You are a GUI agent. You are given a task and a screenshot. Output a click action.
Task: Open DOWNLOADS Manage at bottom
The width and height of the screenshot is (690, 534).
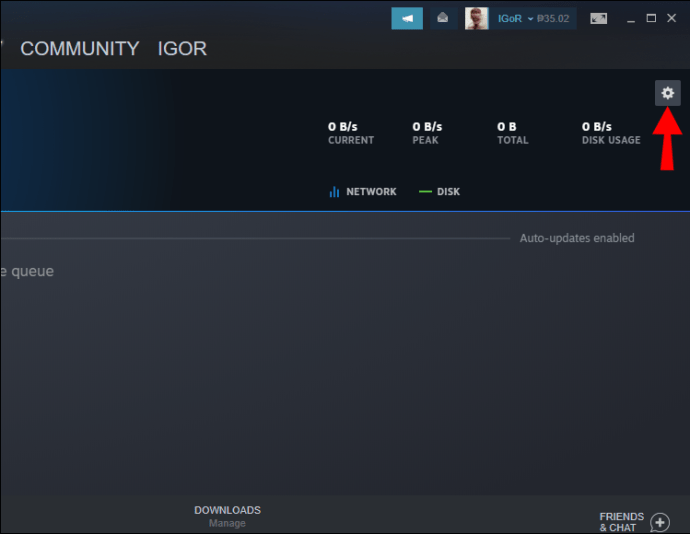tap(228, 516)
